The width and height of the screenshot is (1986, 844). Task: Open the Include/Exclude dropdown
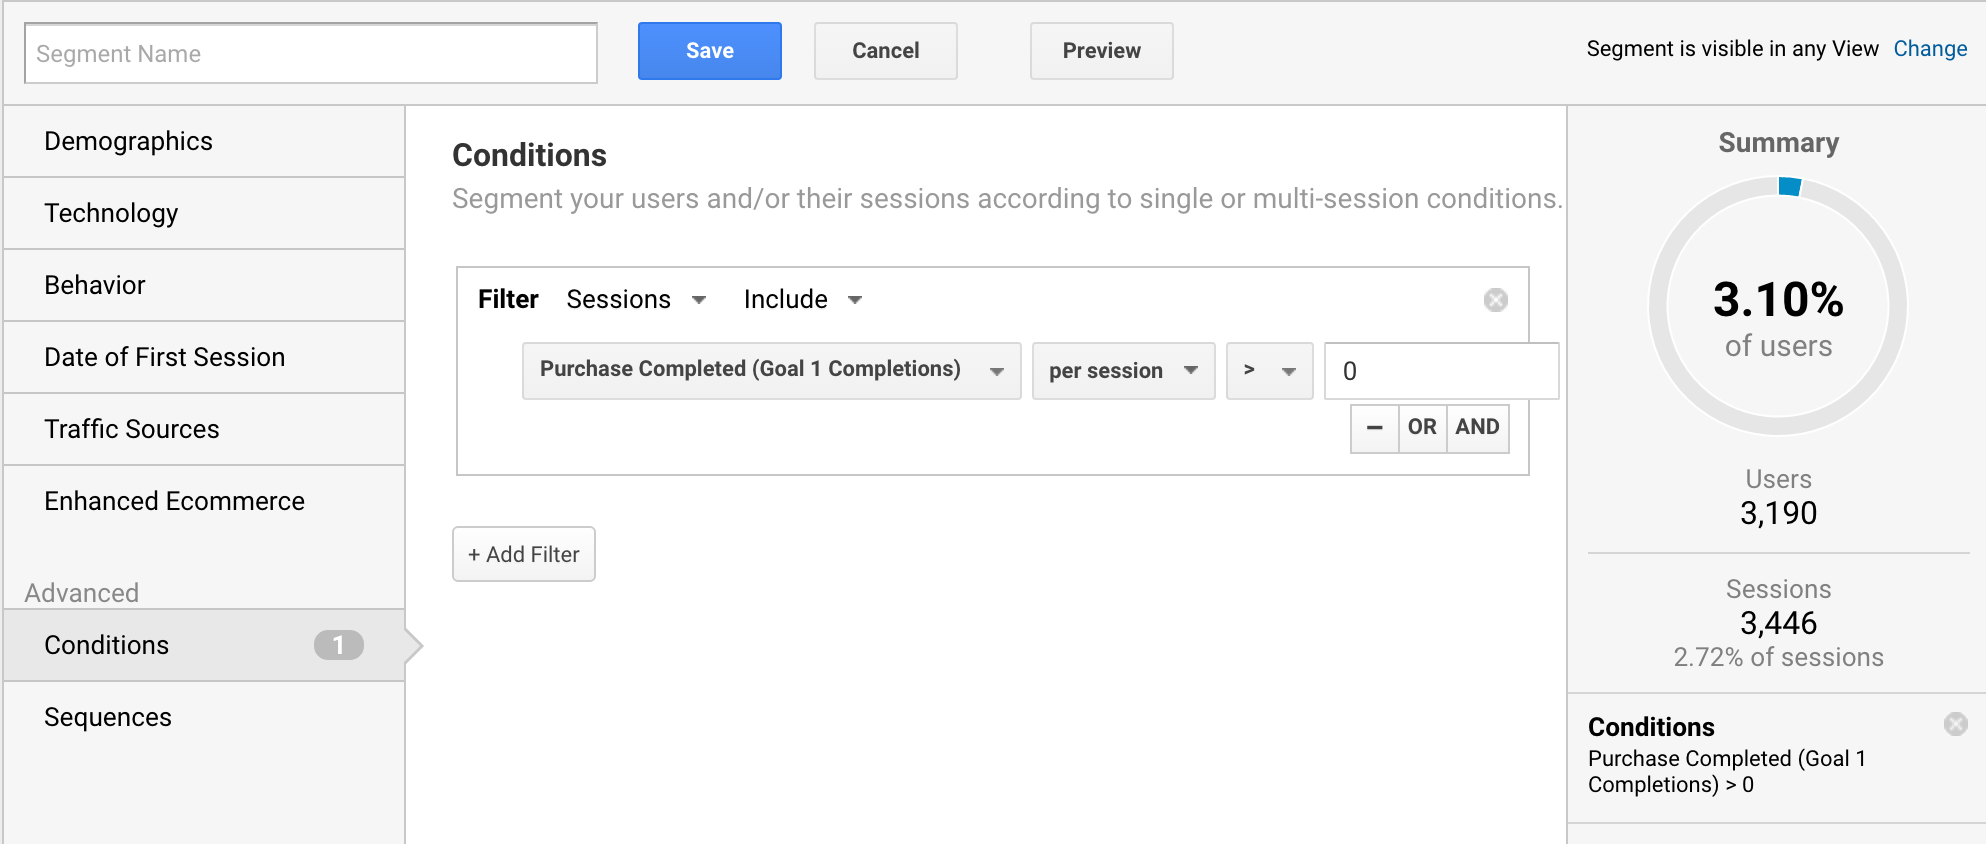point(803,300)
